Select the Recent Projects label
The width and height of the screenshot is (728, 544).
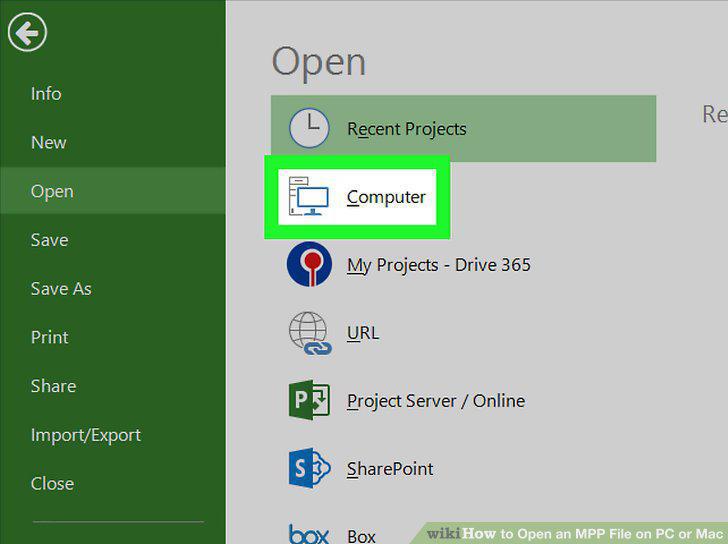click(407, 129)
